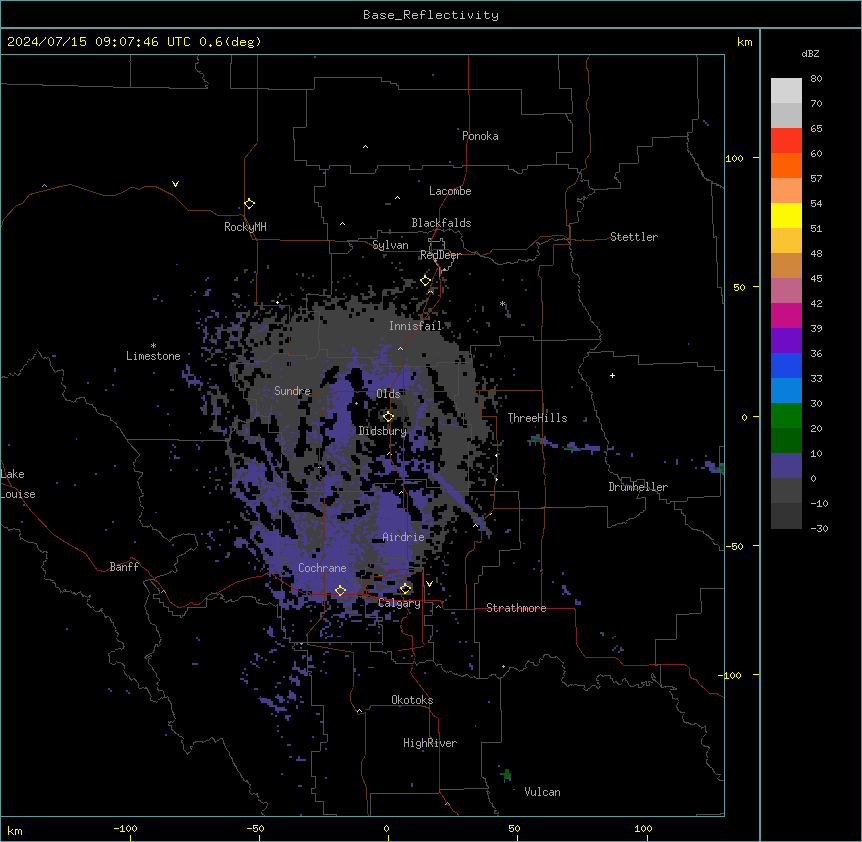Image resolution: width=862 pixels, height=842 pixels.
Task: Click the Vulcan city label
Action: [x=542, y=792]
